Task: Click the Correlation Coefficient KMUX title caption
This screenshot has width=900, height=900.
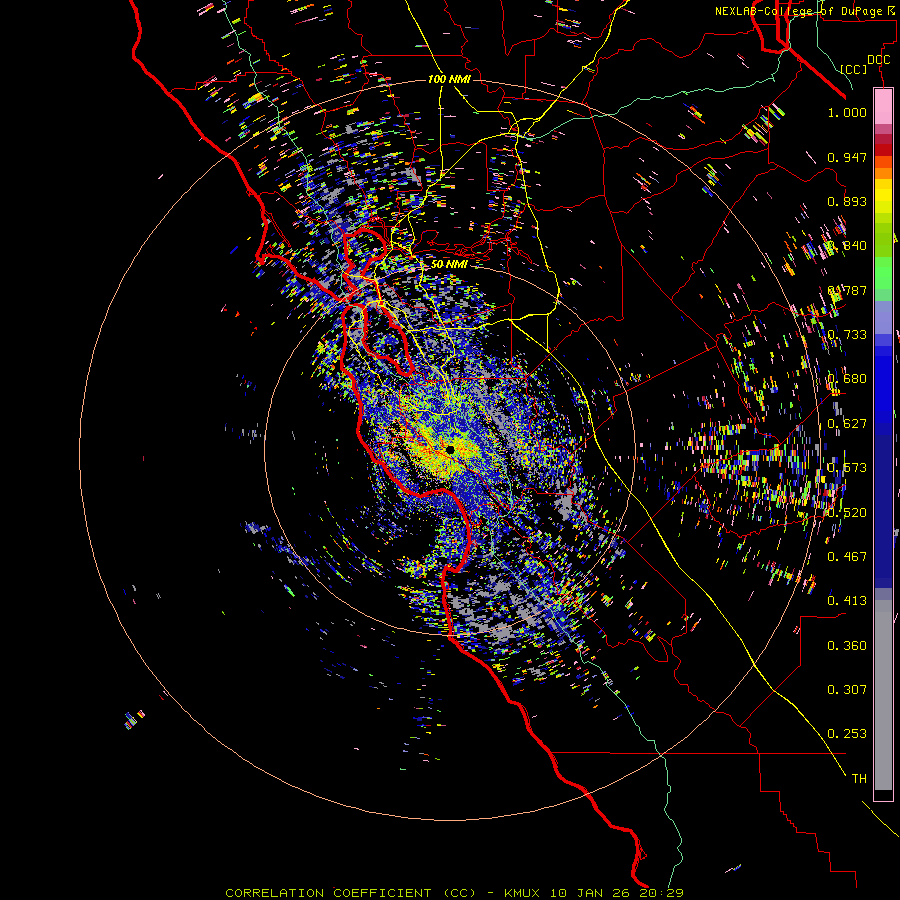Action: coord(454,893)
